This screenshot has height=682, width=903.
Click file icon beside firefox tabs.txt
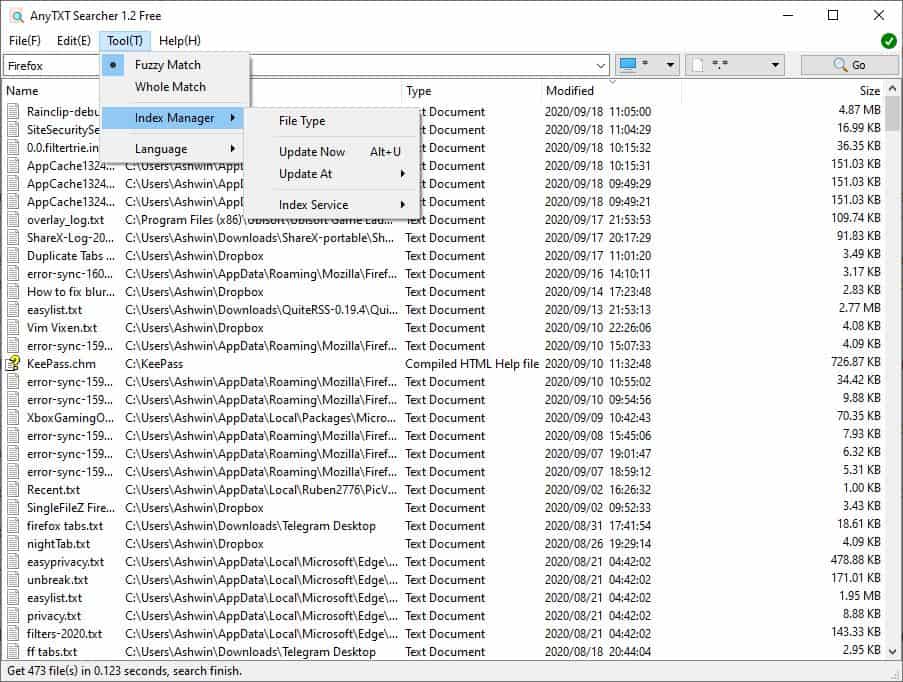(13, 526)
